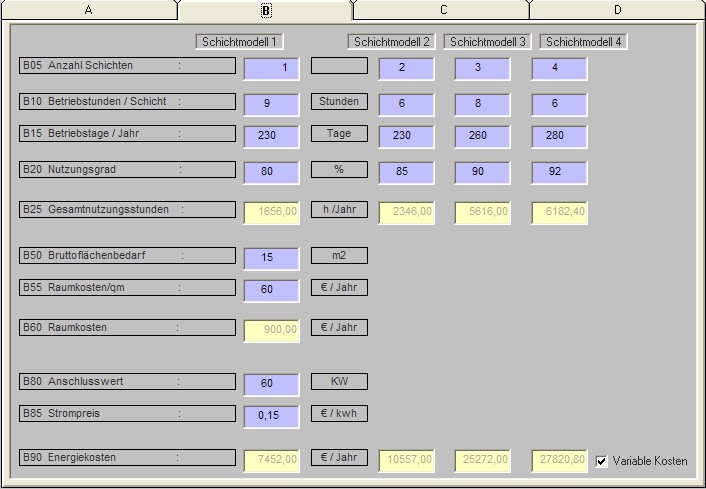Click the empty unit box beside Anzahl Schichten
The image size is (706, 489).
[339, 65]
